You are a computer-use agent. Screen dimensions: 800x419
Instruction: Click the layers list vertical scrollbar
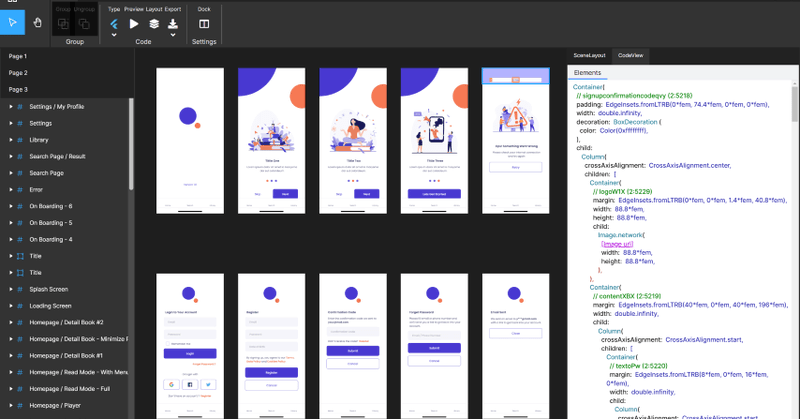click(131, 144)
